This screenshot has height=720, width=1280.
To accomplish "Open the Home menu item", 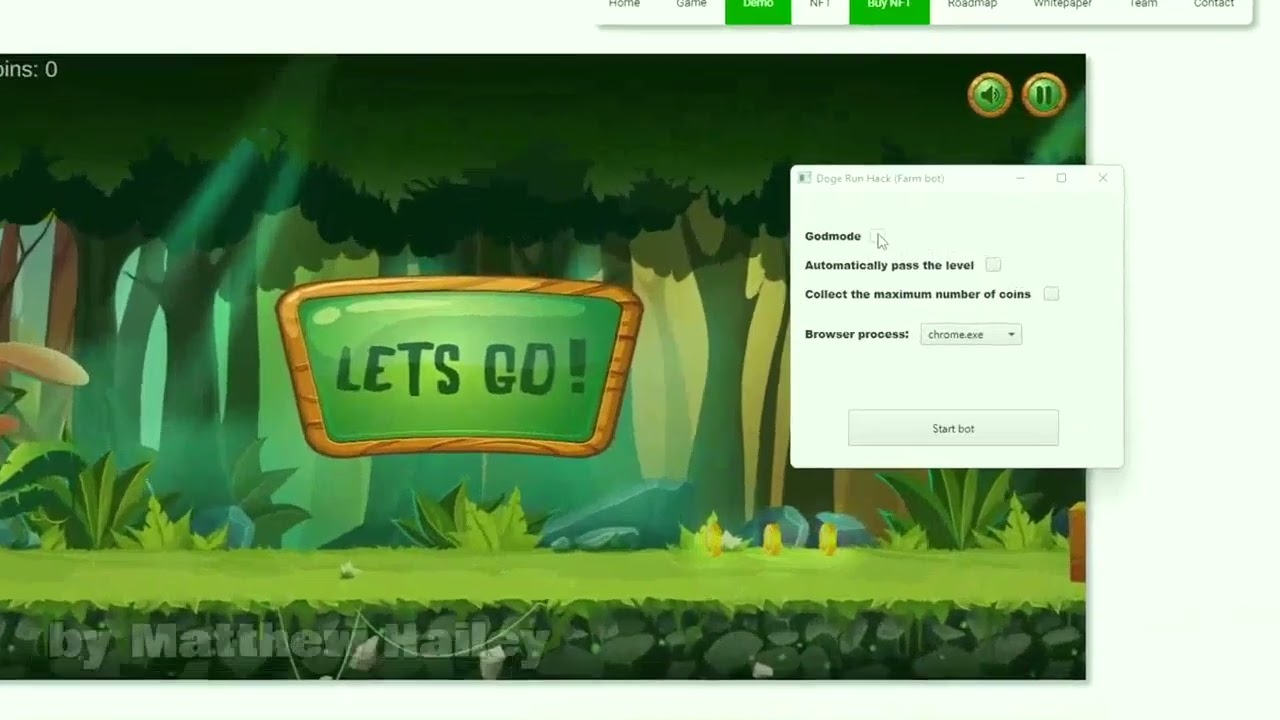I will (x=624, y=4).
